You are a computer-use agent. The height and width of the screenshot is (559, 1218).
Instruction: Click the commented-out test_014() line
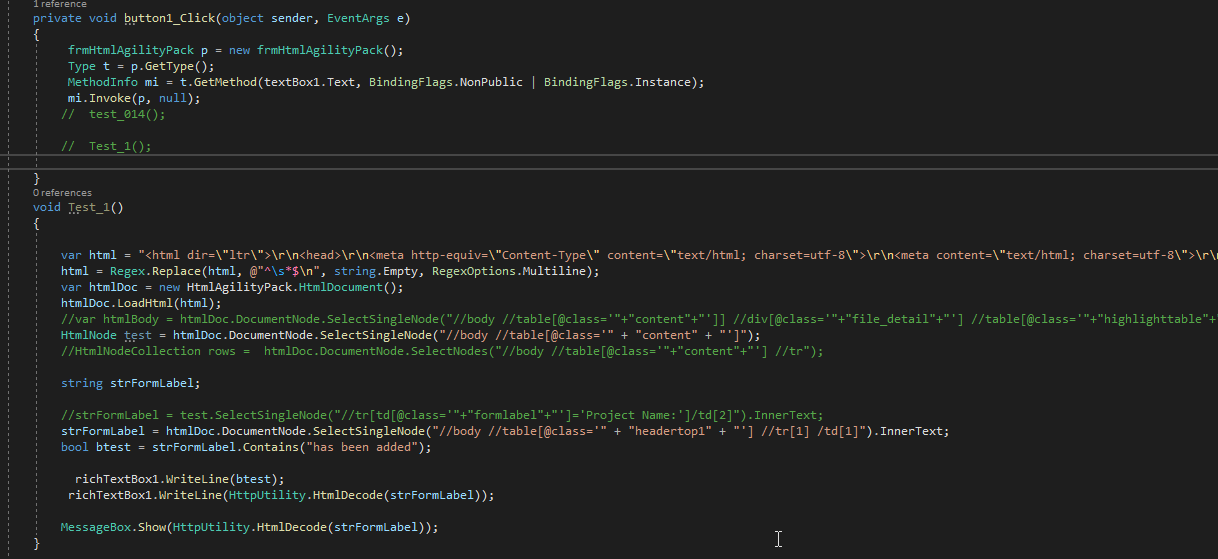(x=113, y=114)
